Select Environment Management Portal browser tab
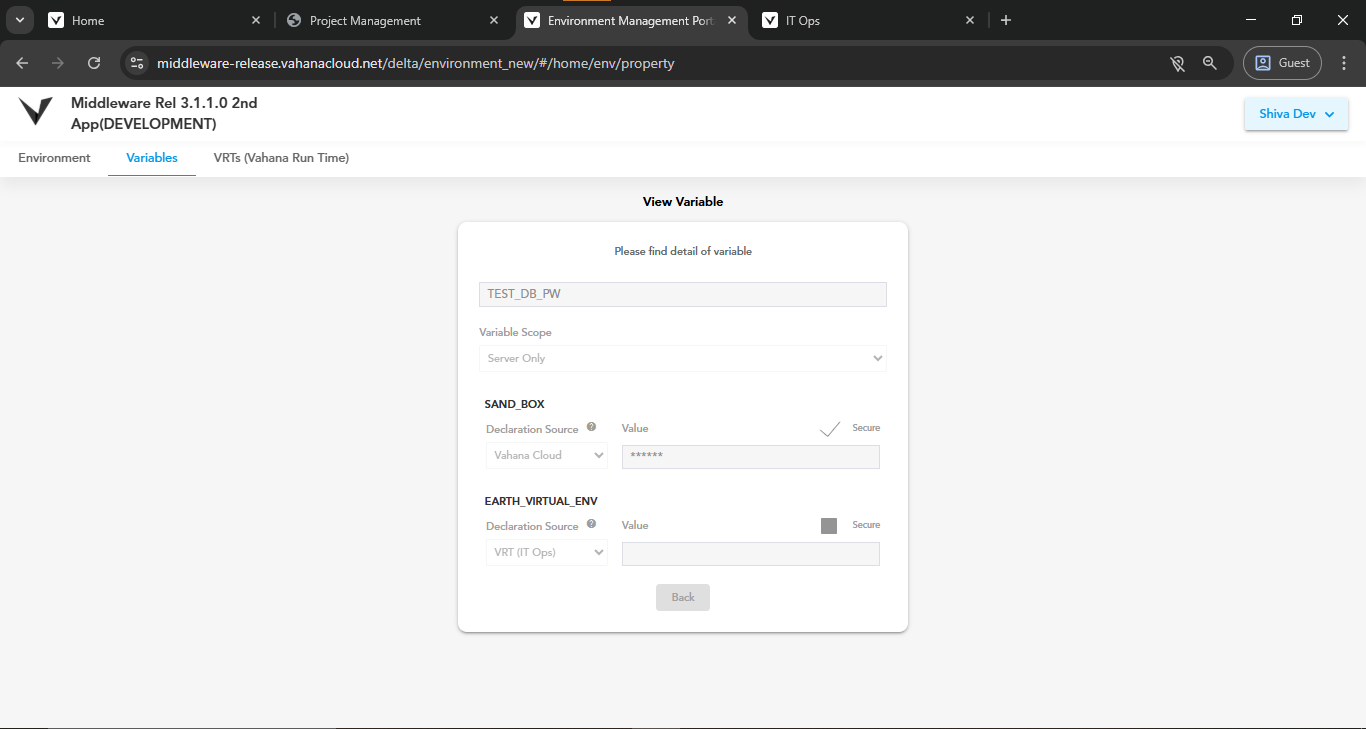Viewport: 1366px width, 729px height. [630, 20]
